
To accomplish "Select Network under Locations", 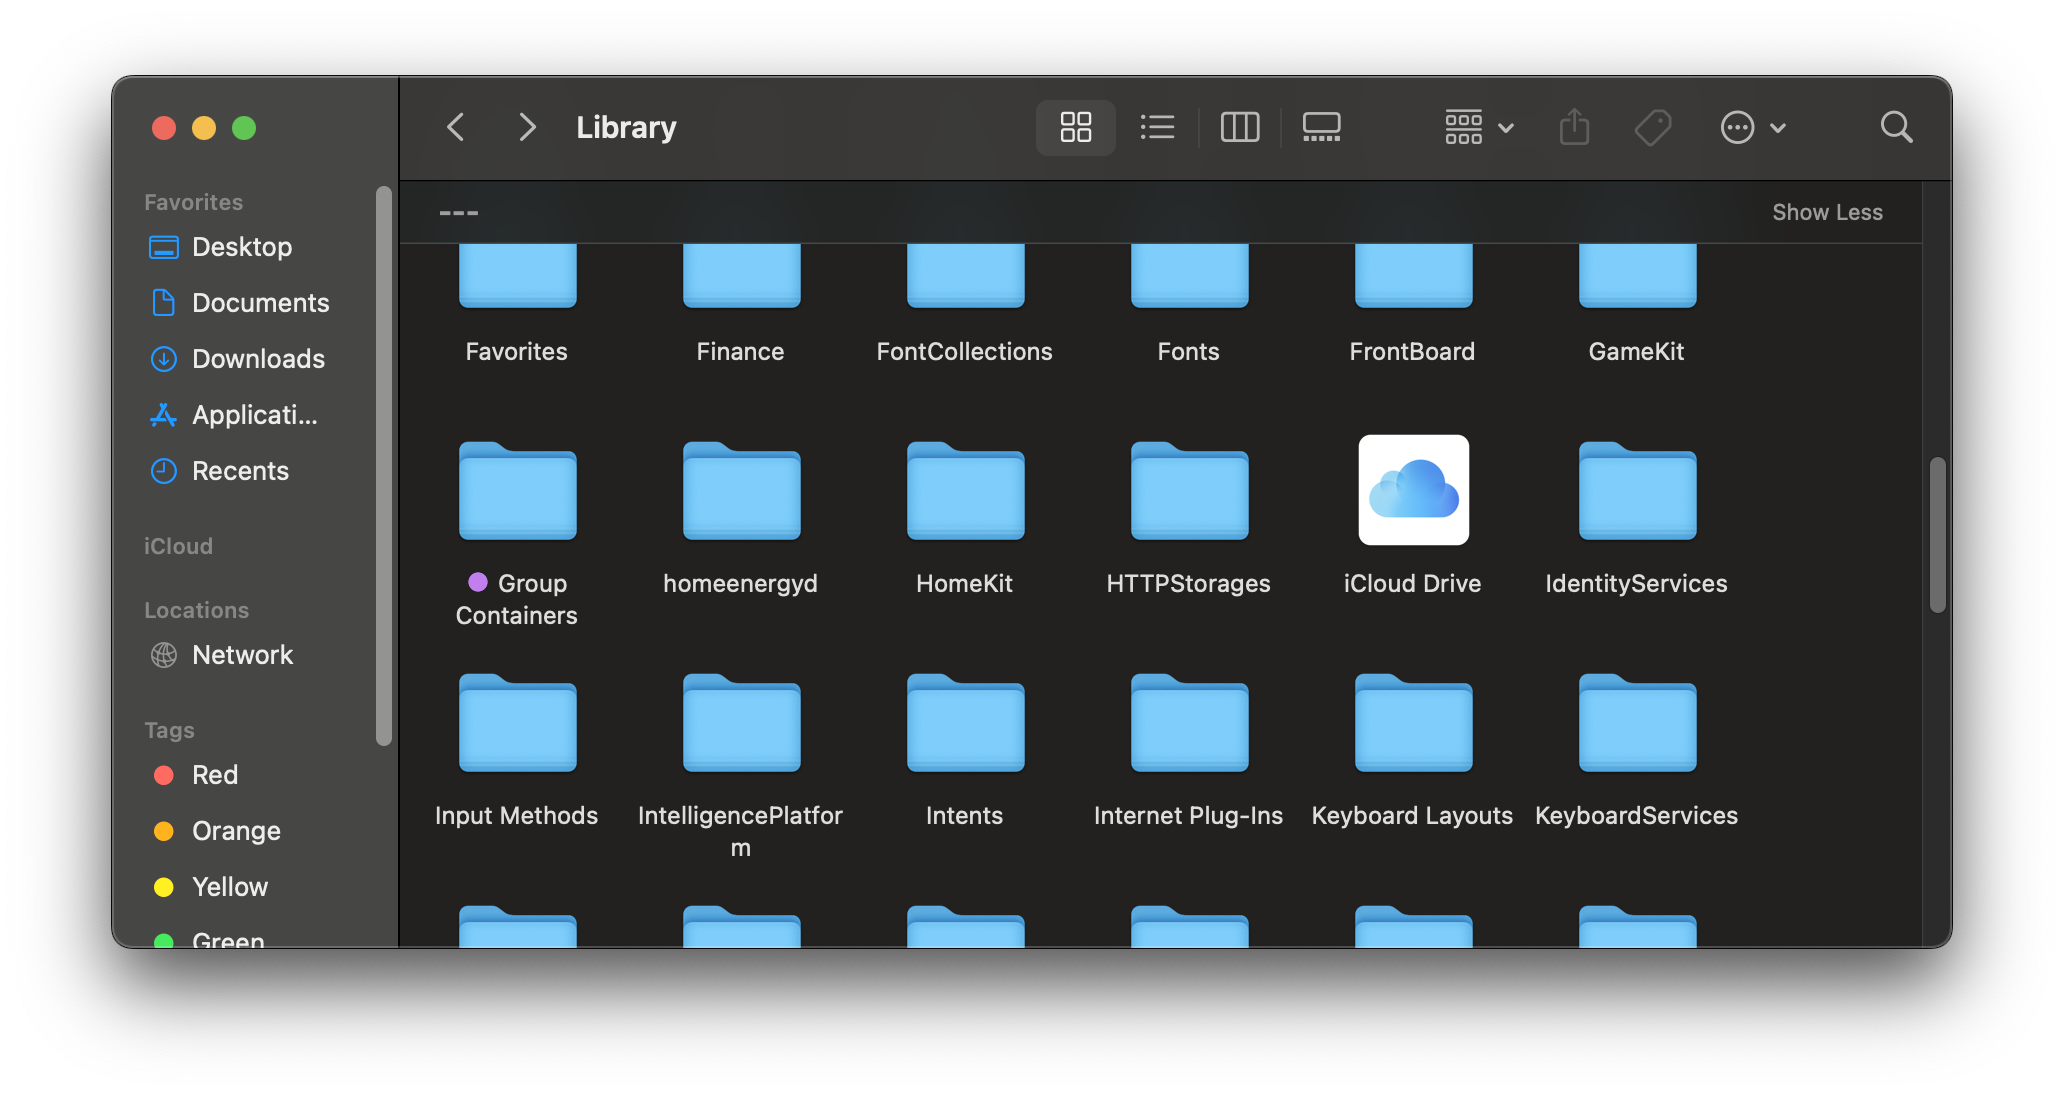I will 242,655.
